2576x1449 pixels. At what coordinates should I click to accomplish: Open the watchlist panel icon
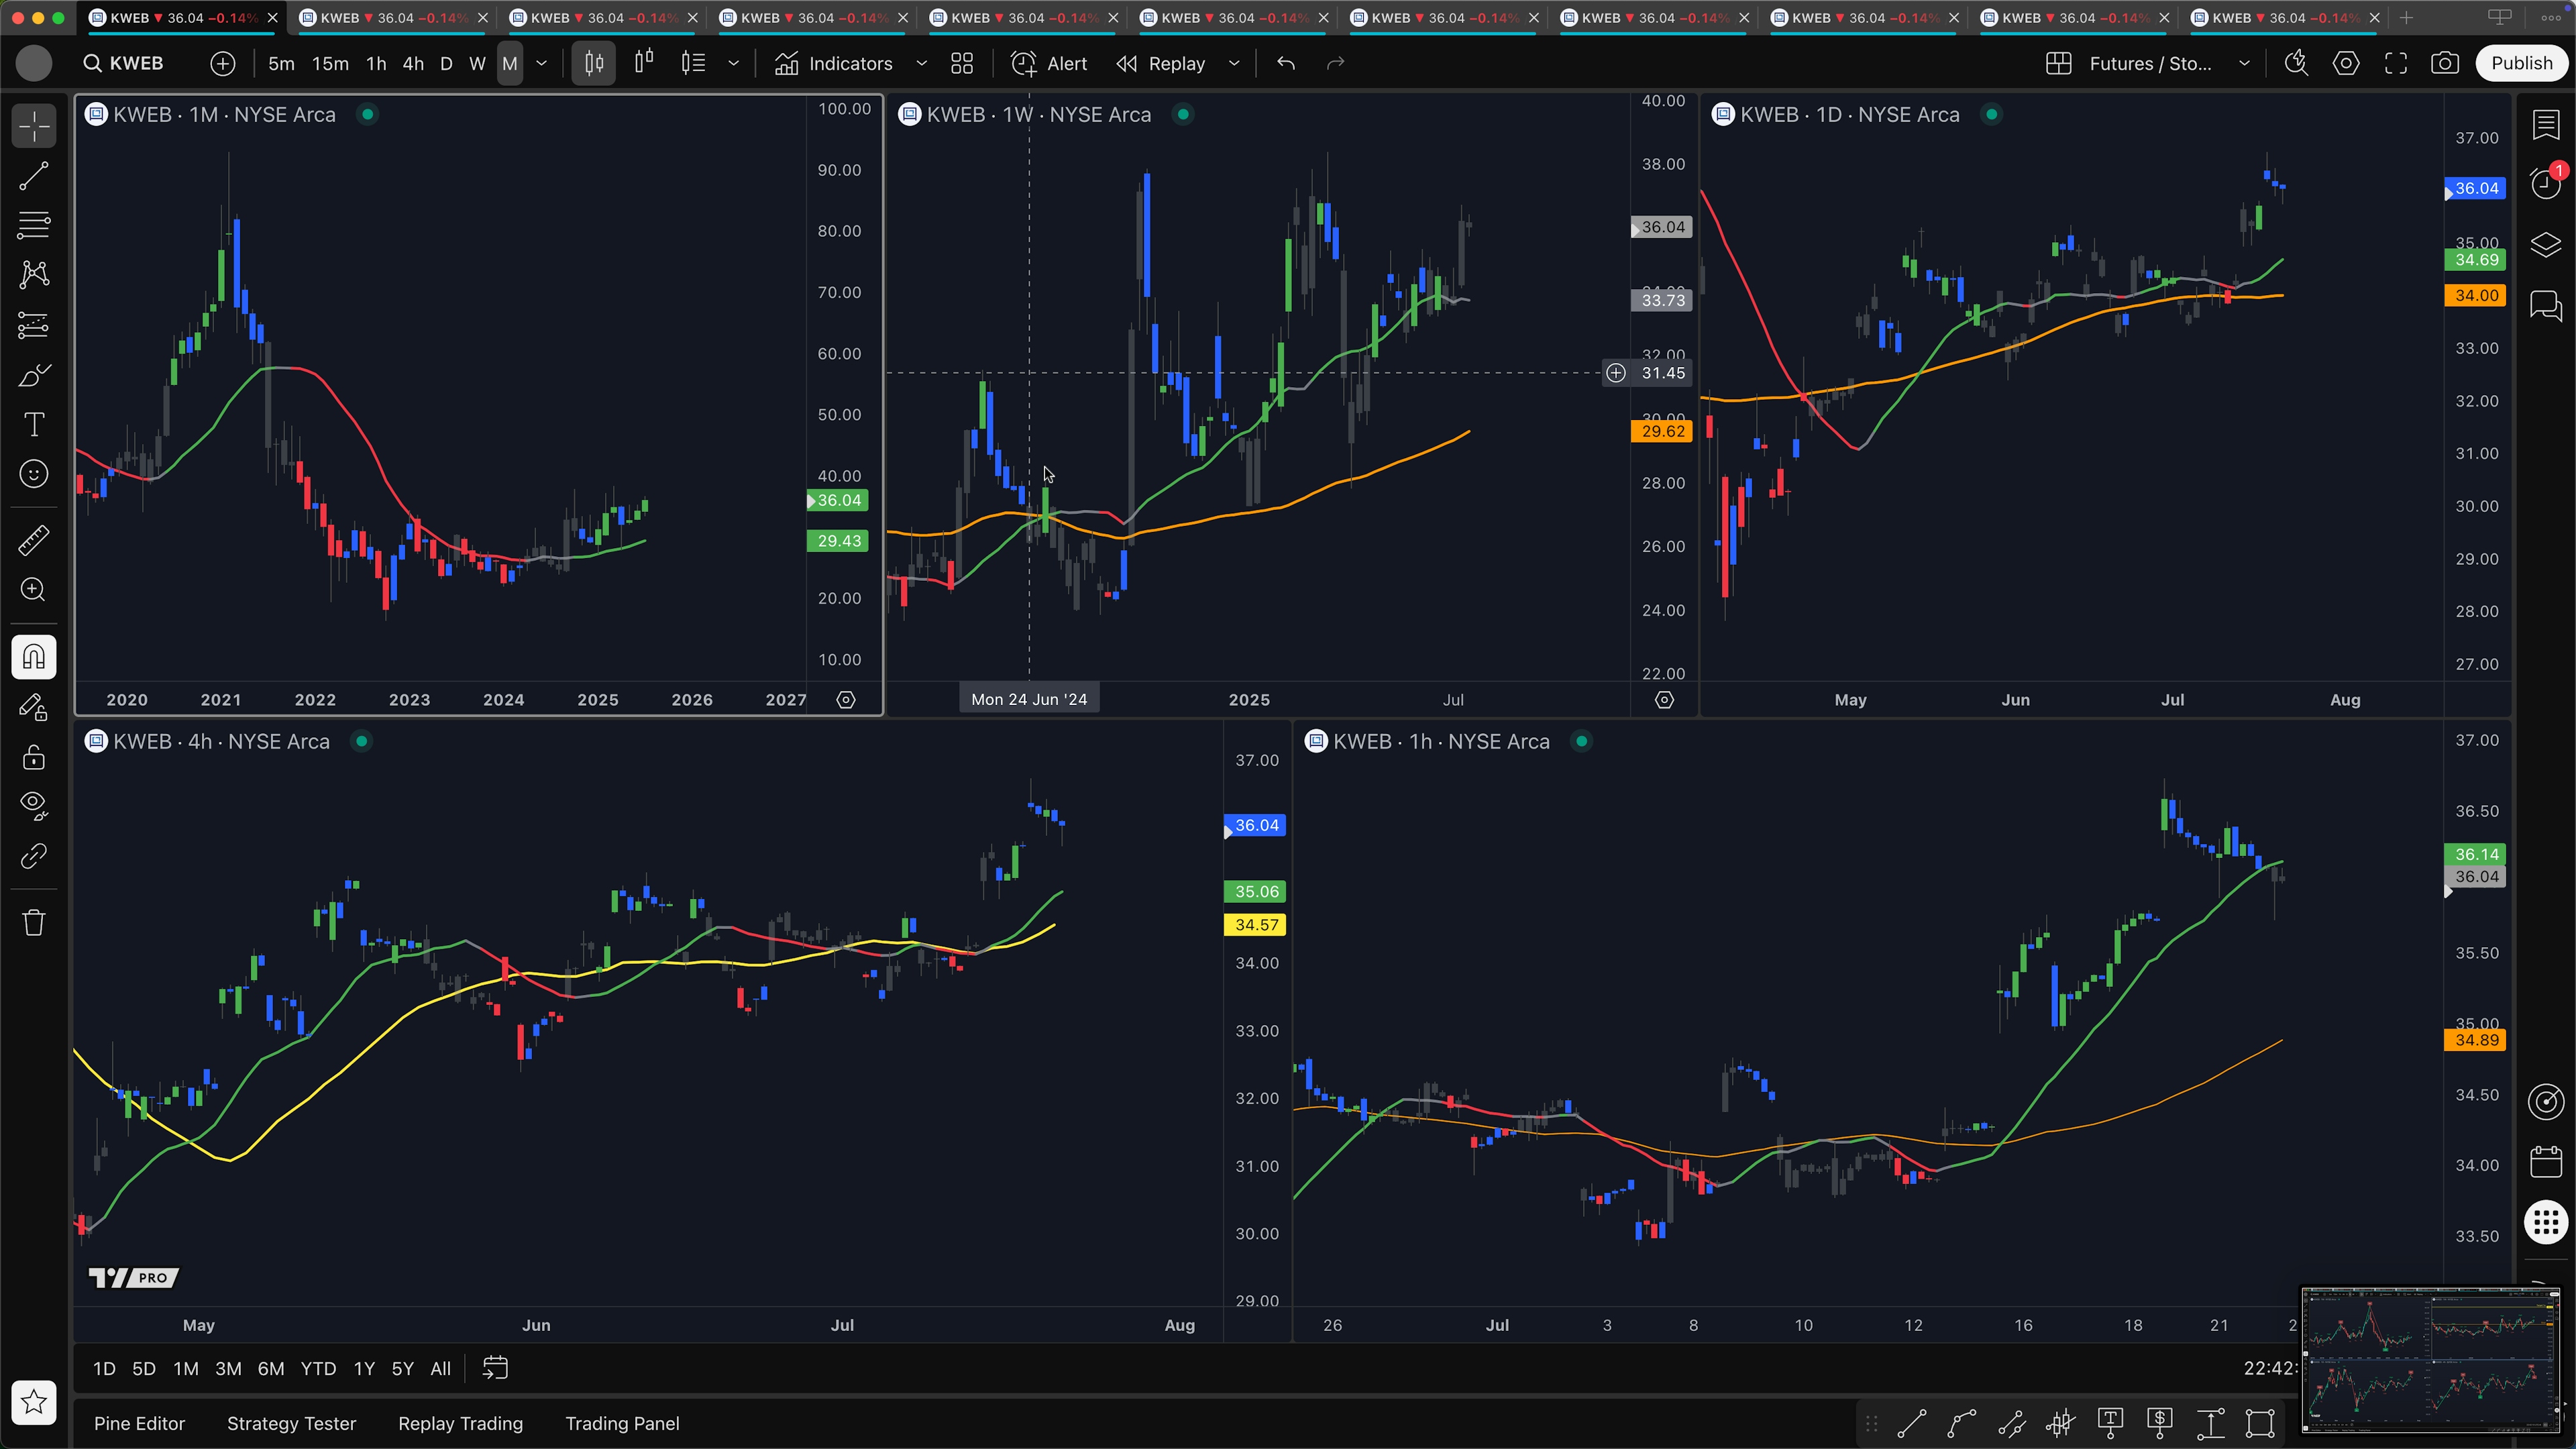pyautogui.click(x=2546, y=126)
